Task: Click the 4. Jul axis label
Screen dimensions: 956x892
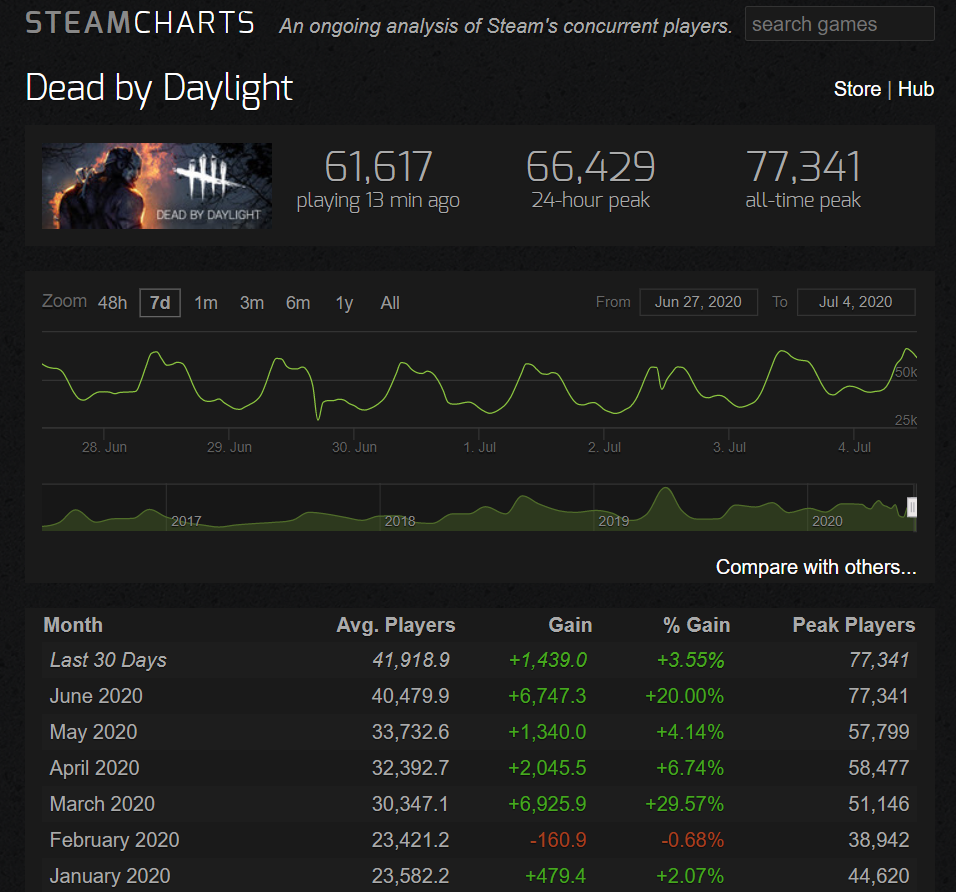Action: [854, 448]
